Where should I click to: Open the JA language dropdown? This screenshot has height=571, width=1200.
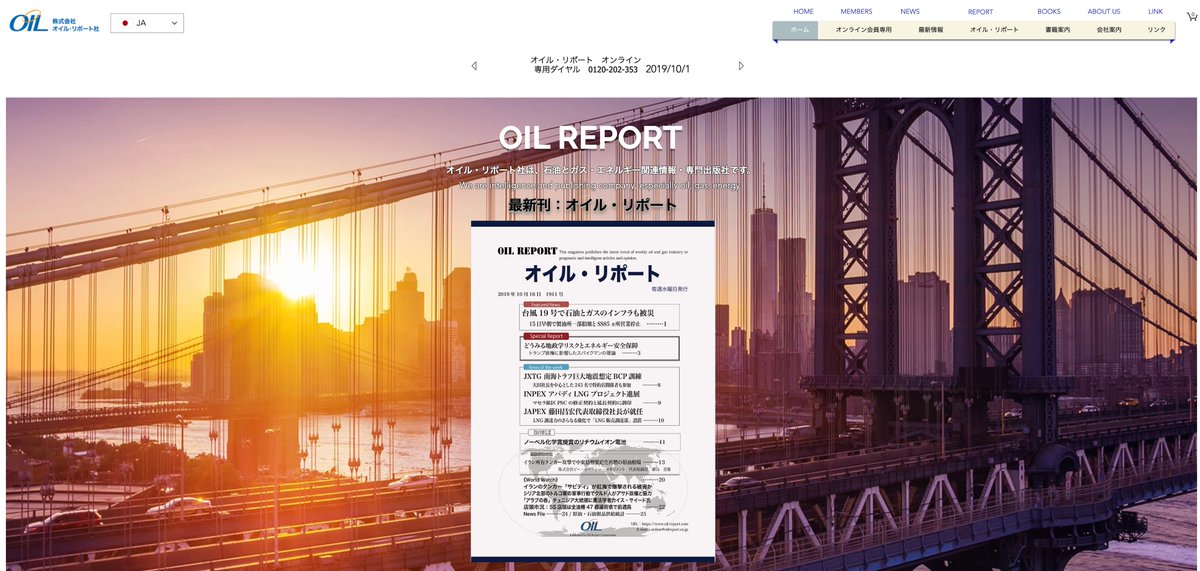point(147,23)
